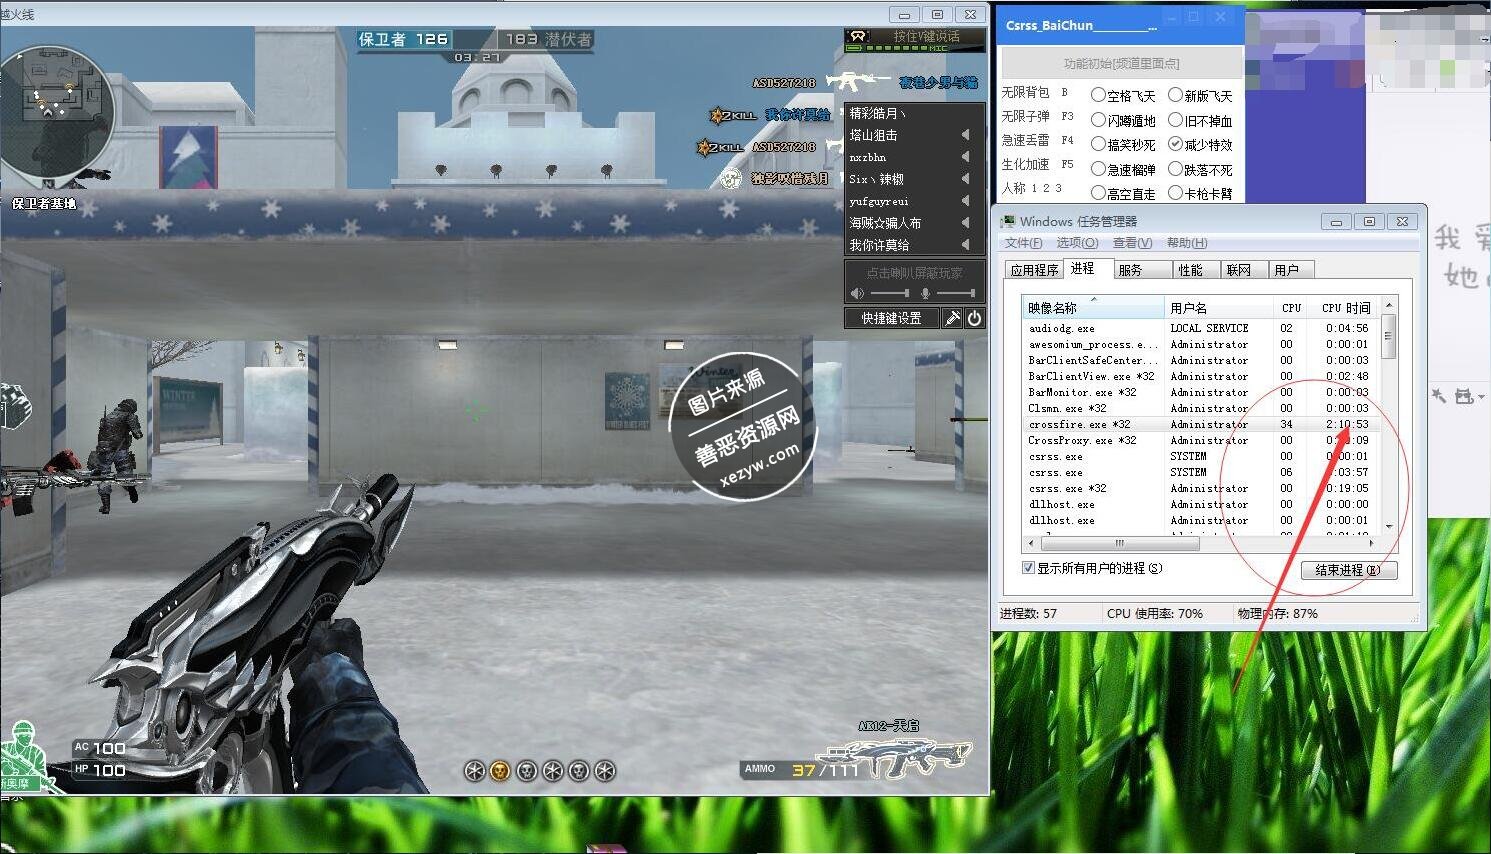The width and height of the screenshot is (1491, 854).
Task: Open 快捷键设置 hotkey settings
Action: 891,318
